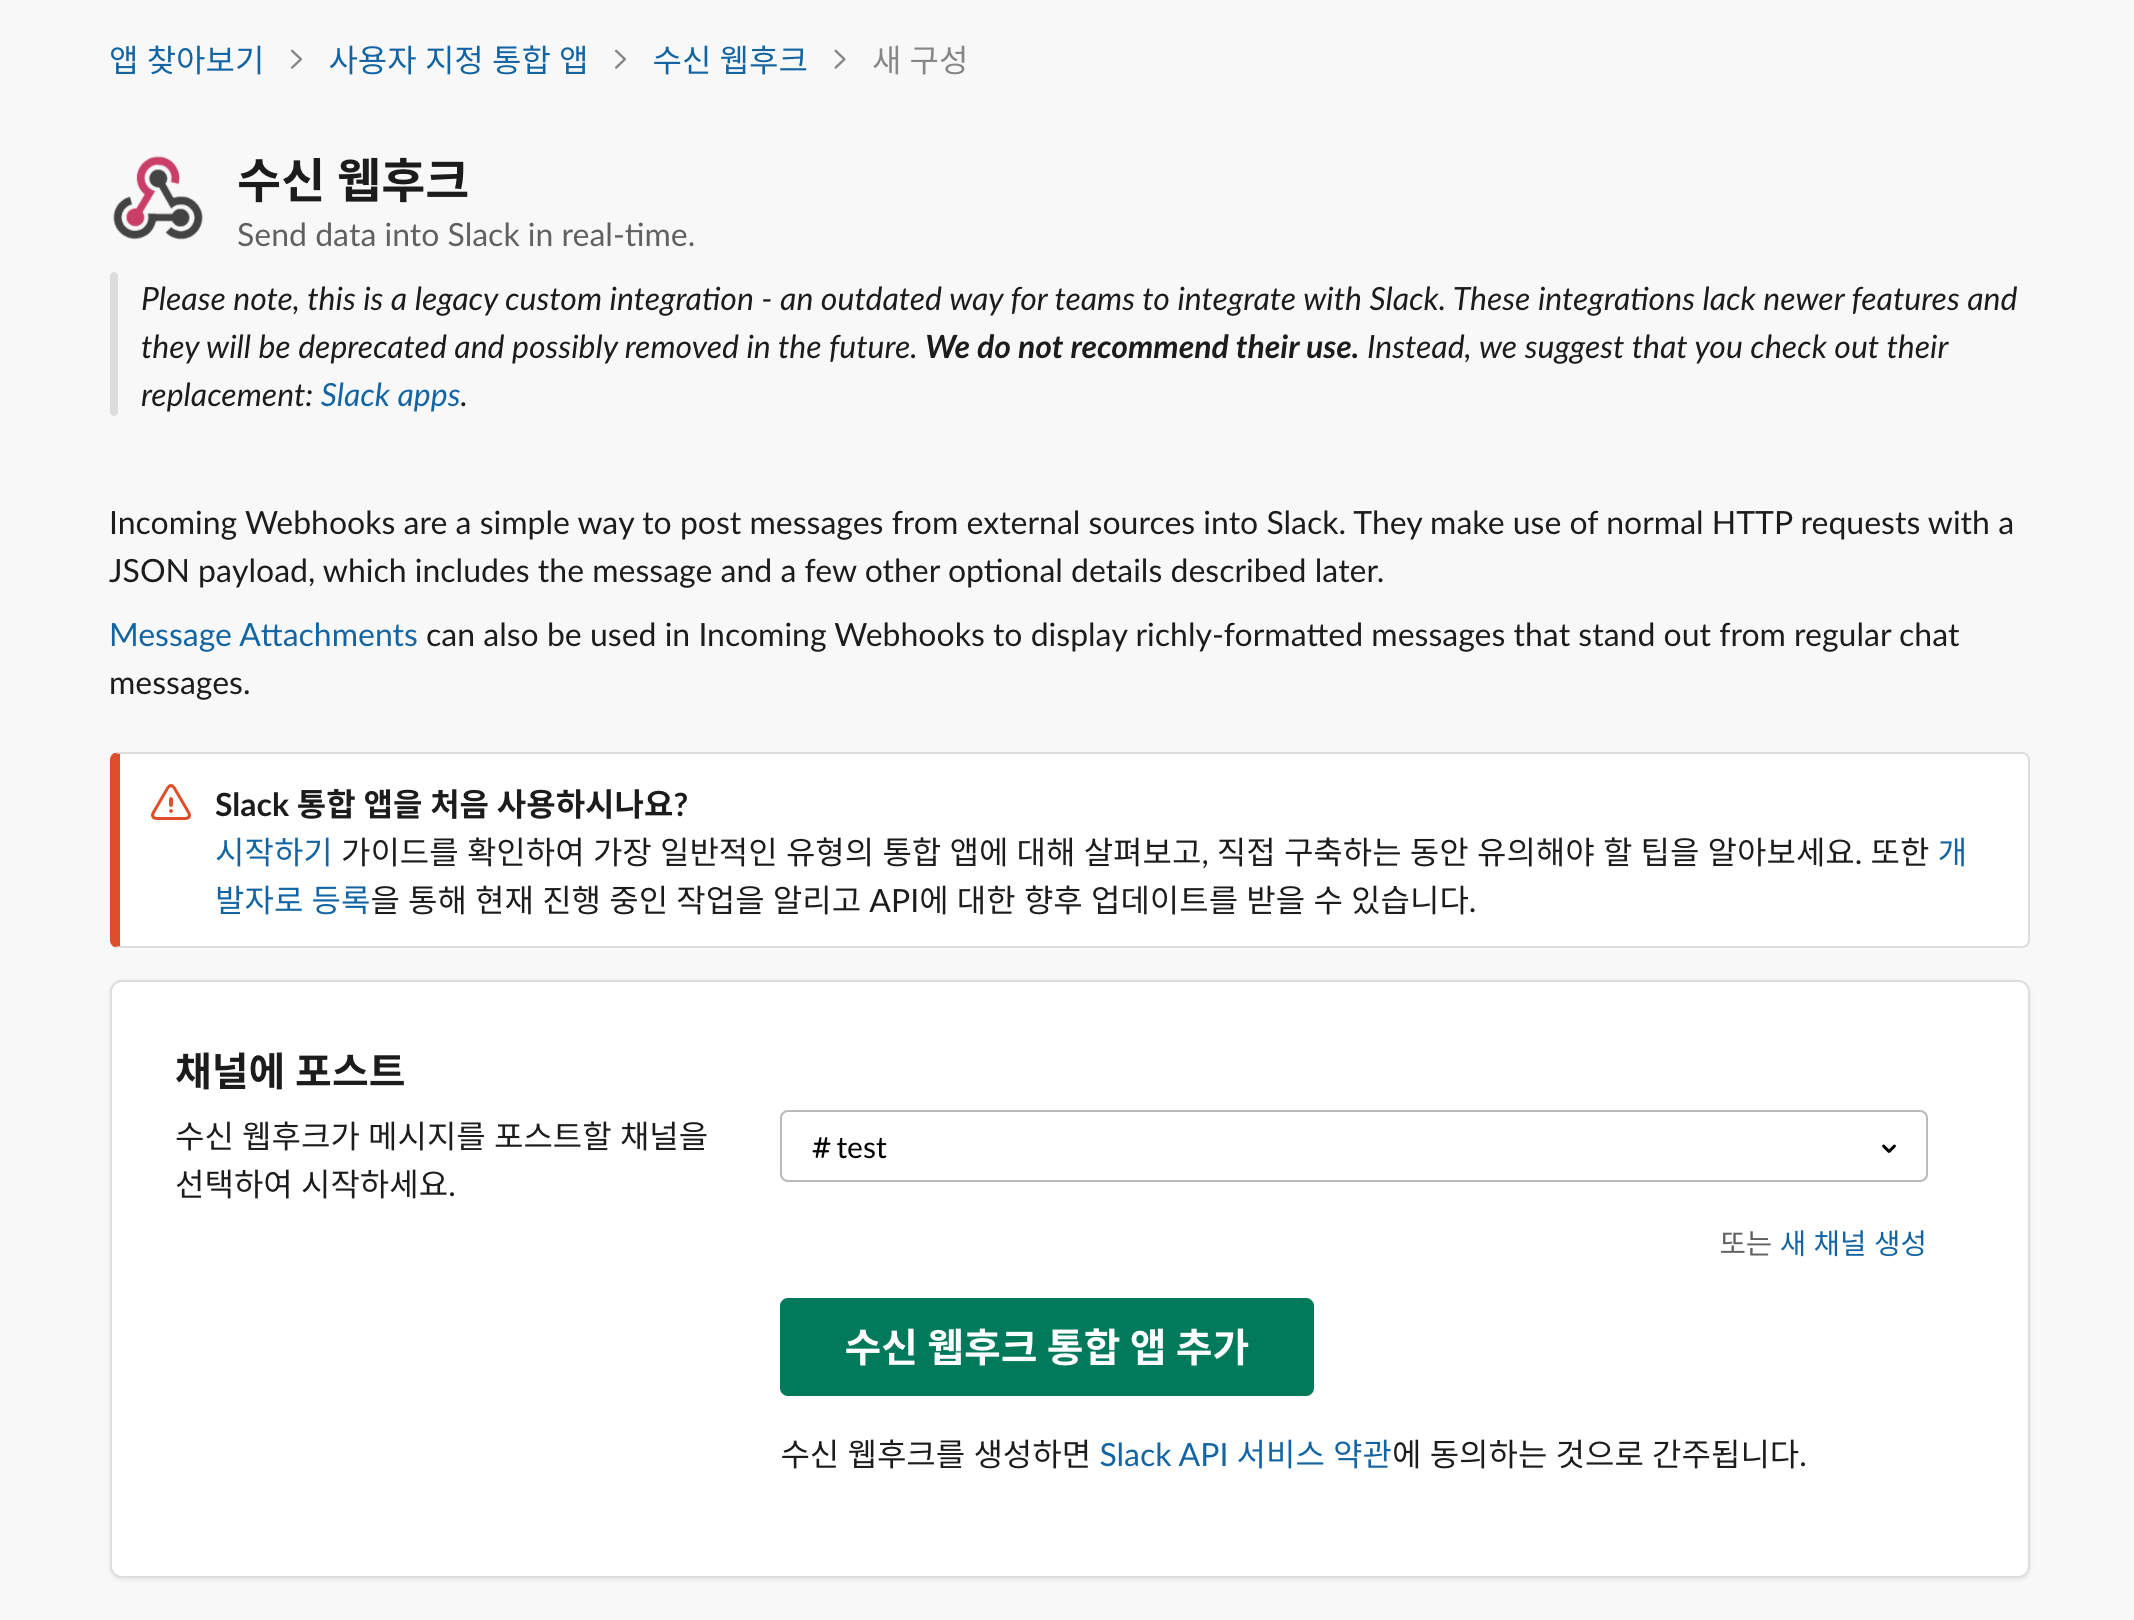Screen dimensions: 2134x1620
Task: Click chevron separator before 새 구성
Action: click(840, 60)
